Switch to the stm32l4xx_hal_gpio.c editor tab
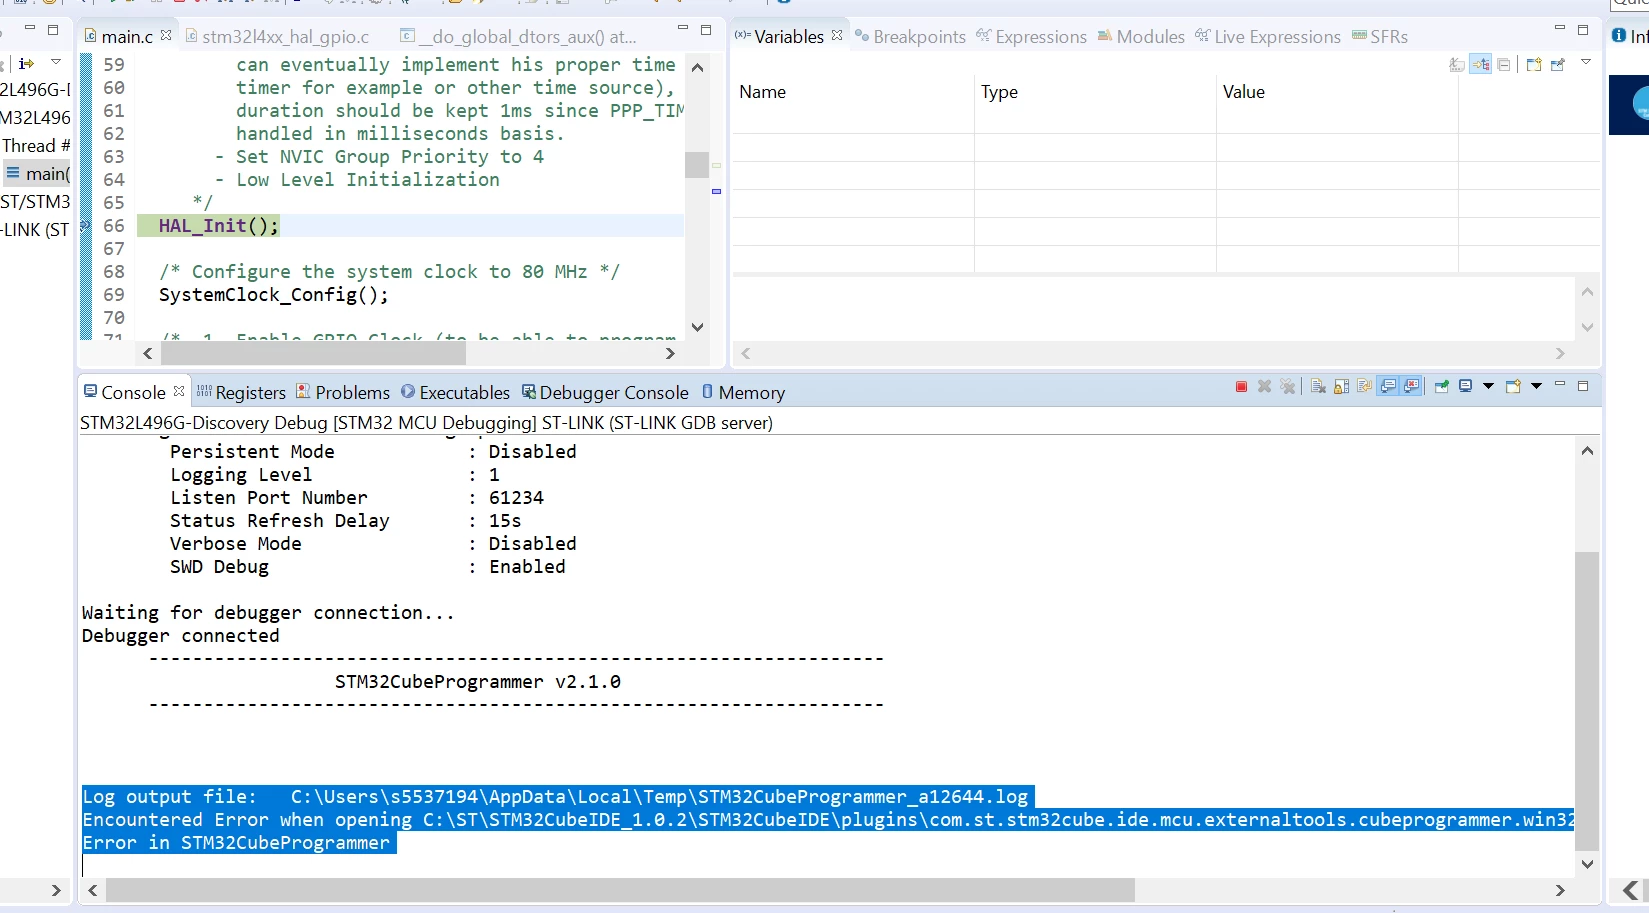1649x913 pixels. [x=277, y=37]
